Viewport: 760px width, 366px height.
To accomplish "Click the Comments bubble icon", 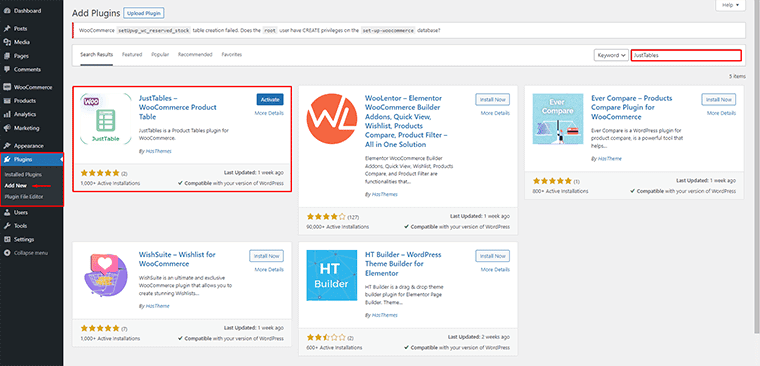I will 7,69.
